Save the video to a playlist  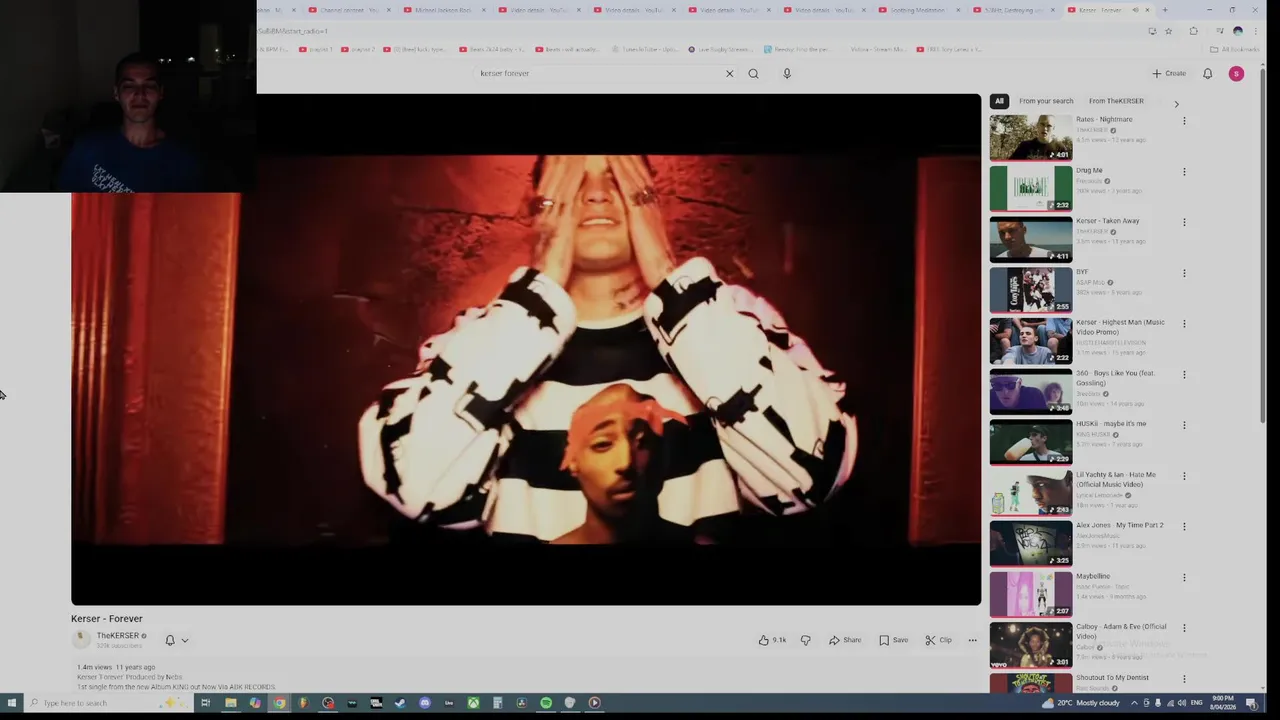893,640
